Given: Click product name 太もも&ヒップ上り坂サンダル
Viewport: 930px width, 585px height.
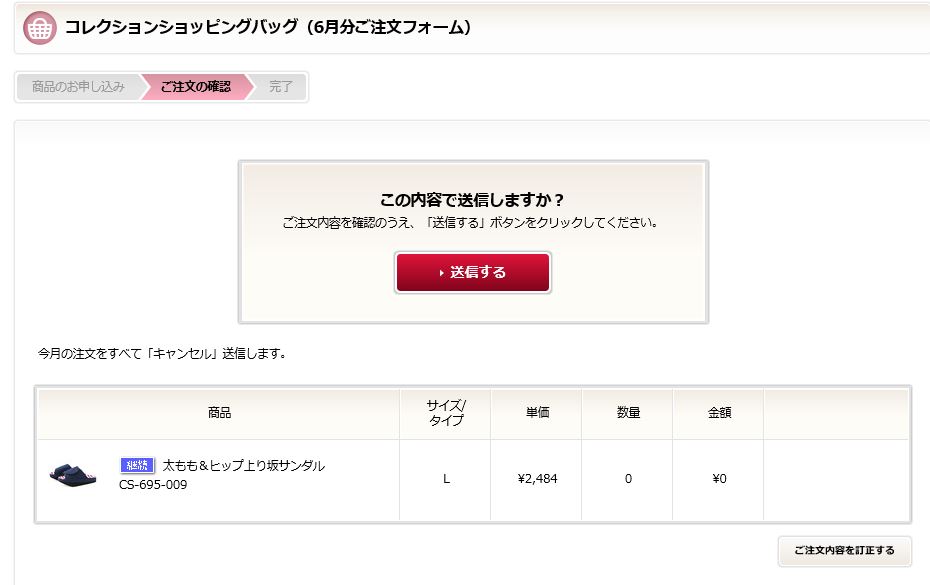Looking at the screenshot, I should (x=244, y=466).
